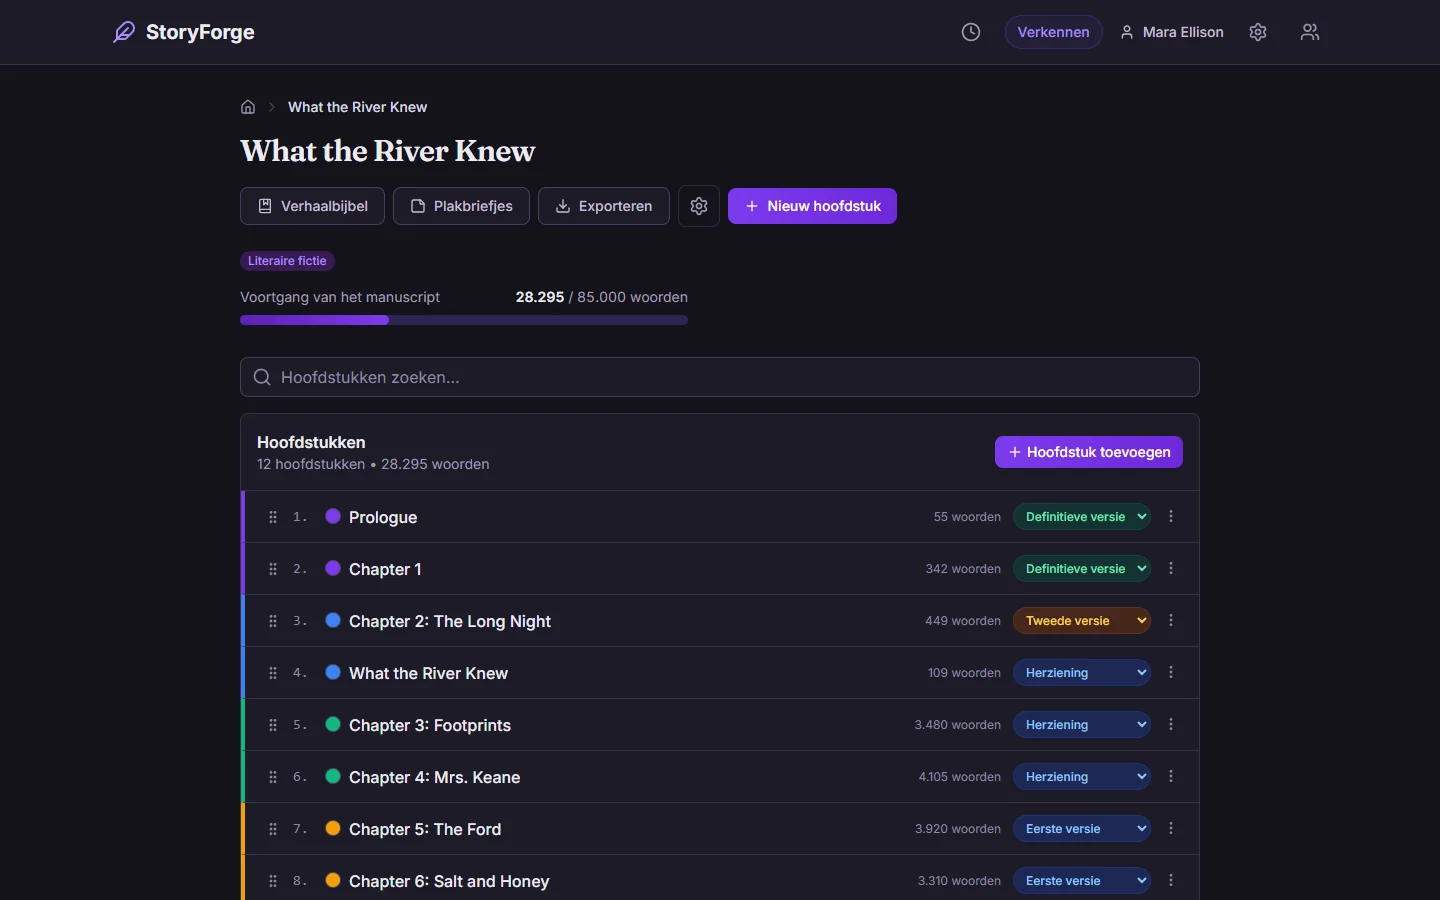Open the history clock icon
1440x900 pixels.
pos(971,32)
